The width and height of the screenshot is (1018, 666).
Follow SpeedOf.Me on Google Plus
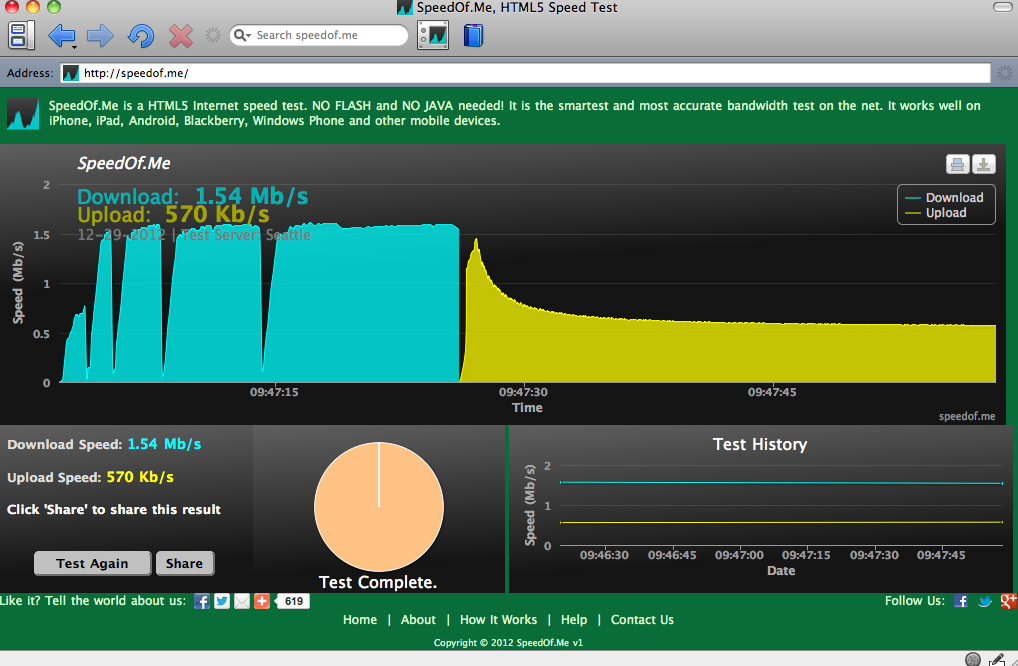click(x=1009, y=601)
